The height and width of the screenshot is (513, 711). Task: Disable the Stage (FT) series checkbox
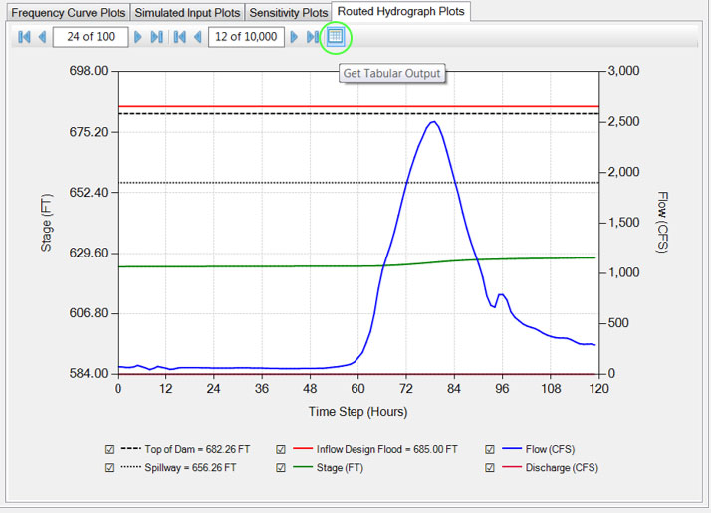pos(280,467)
